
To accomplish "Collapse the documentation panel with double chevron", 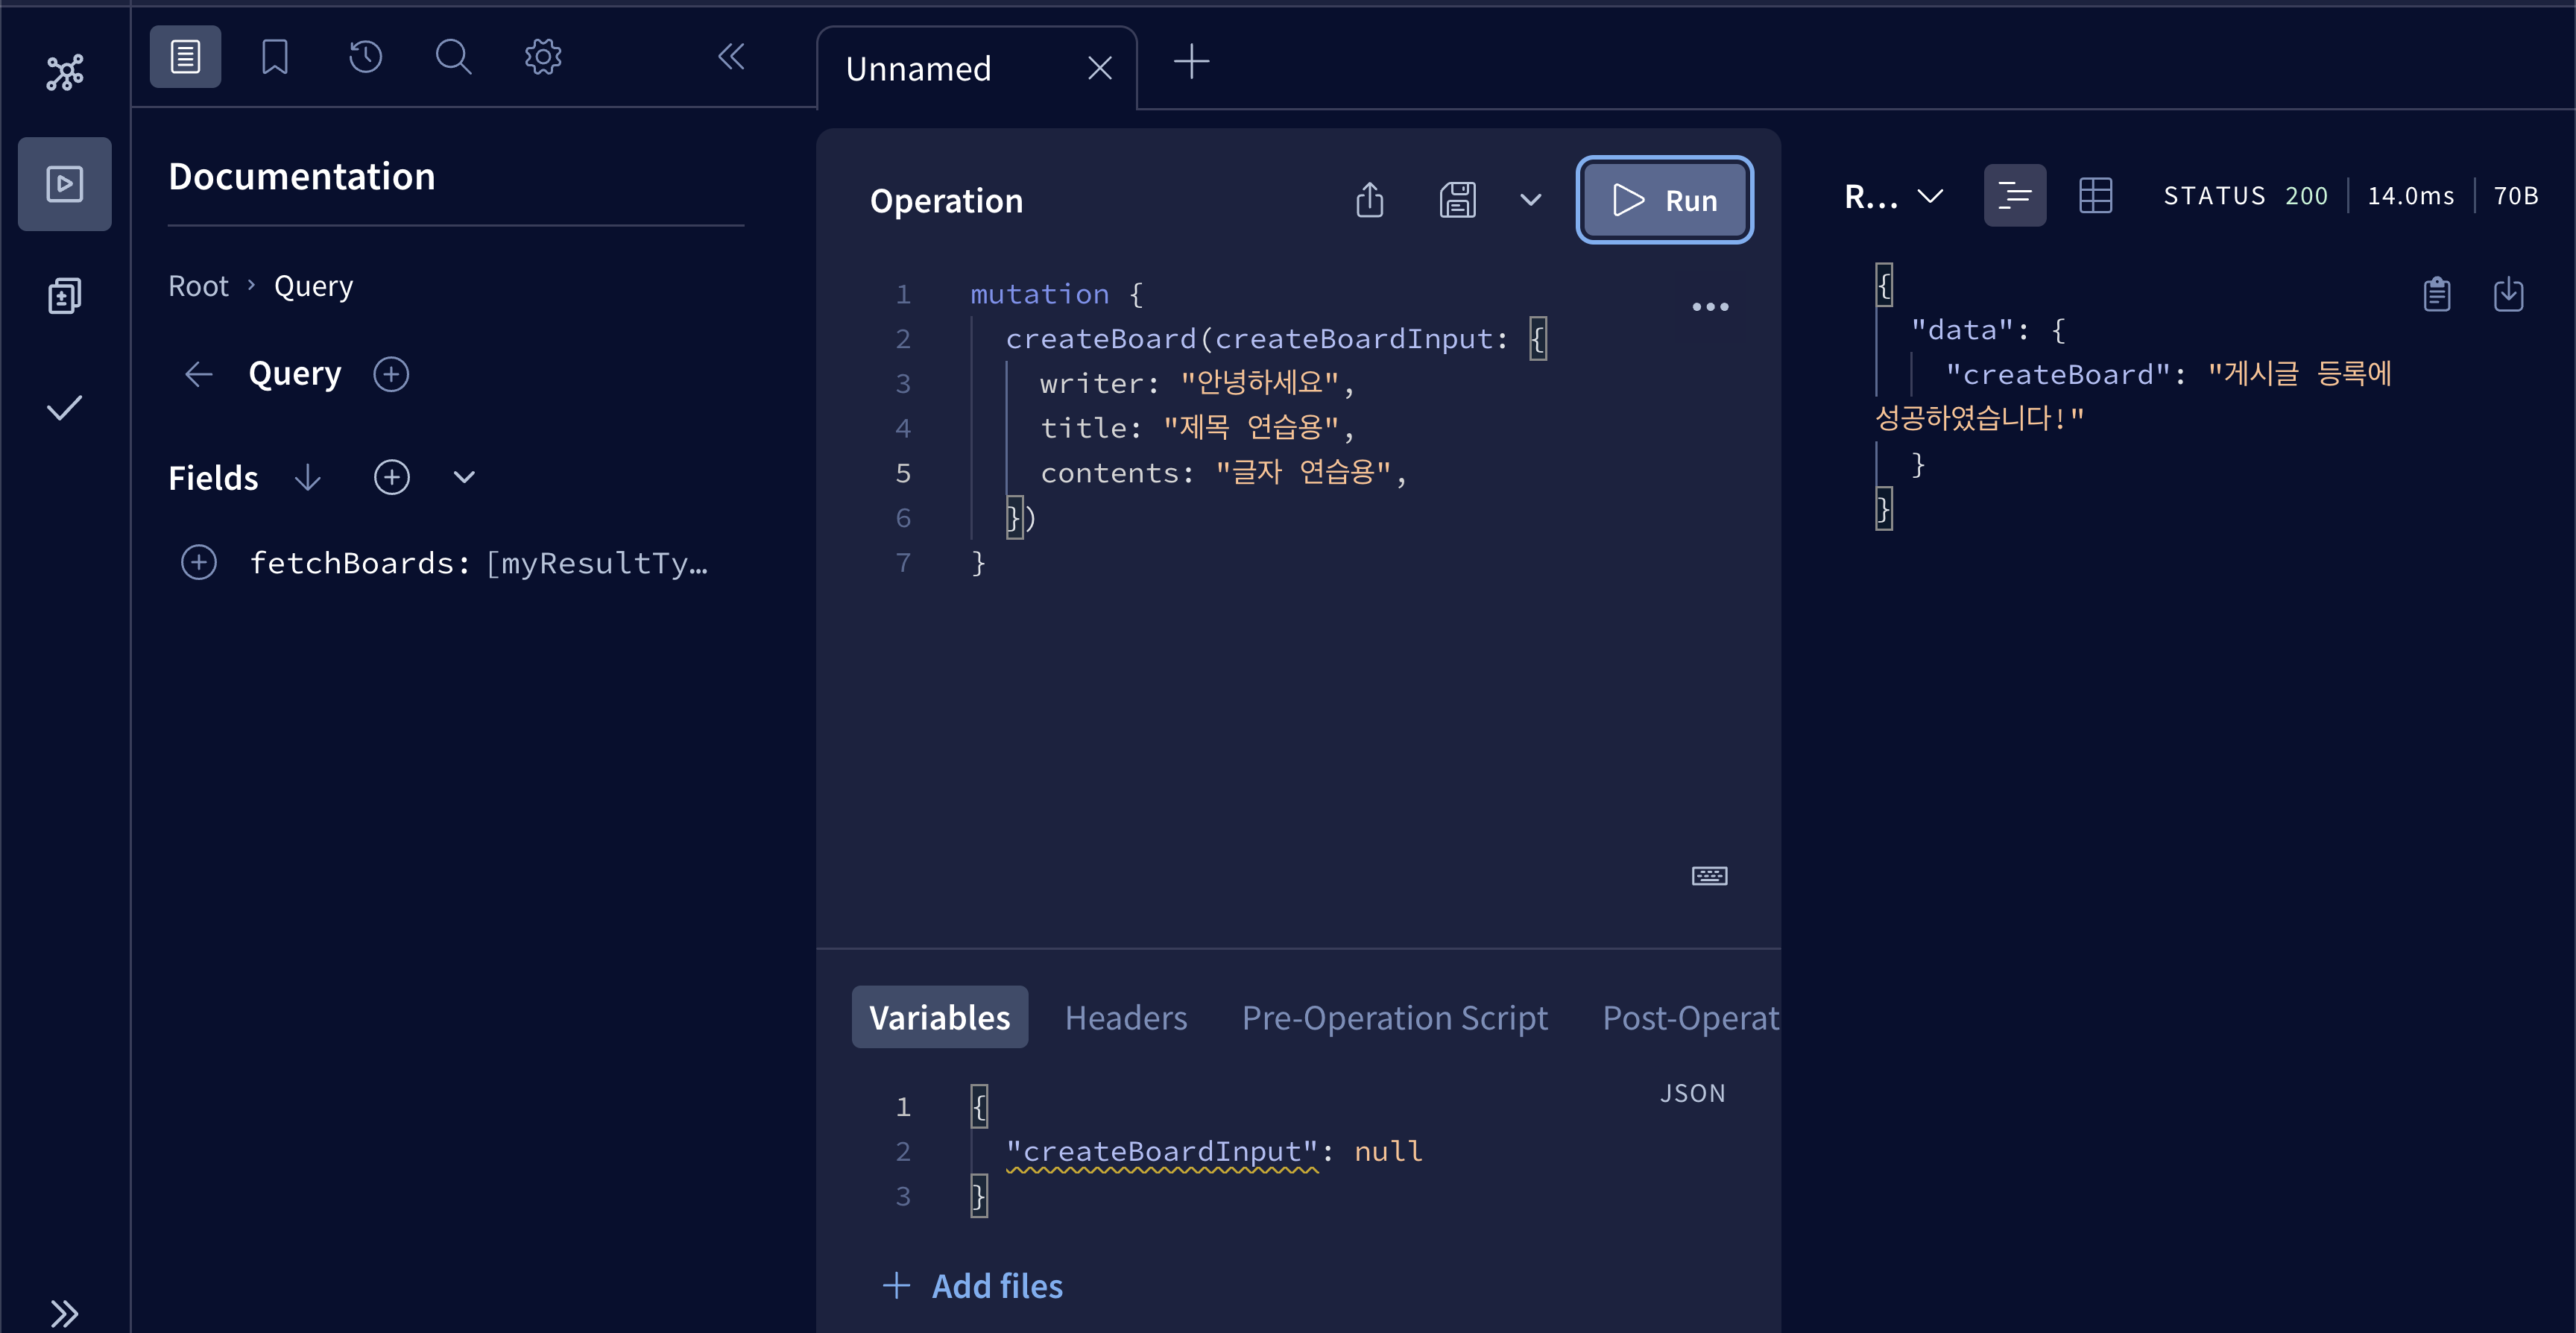I will click(x=731, y=57).
